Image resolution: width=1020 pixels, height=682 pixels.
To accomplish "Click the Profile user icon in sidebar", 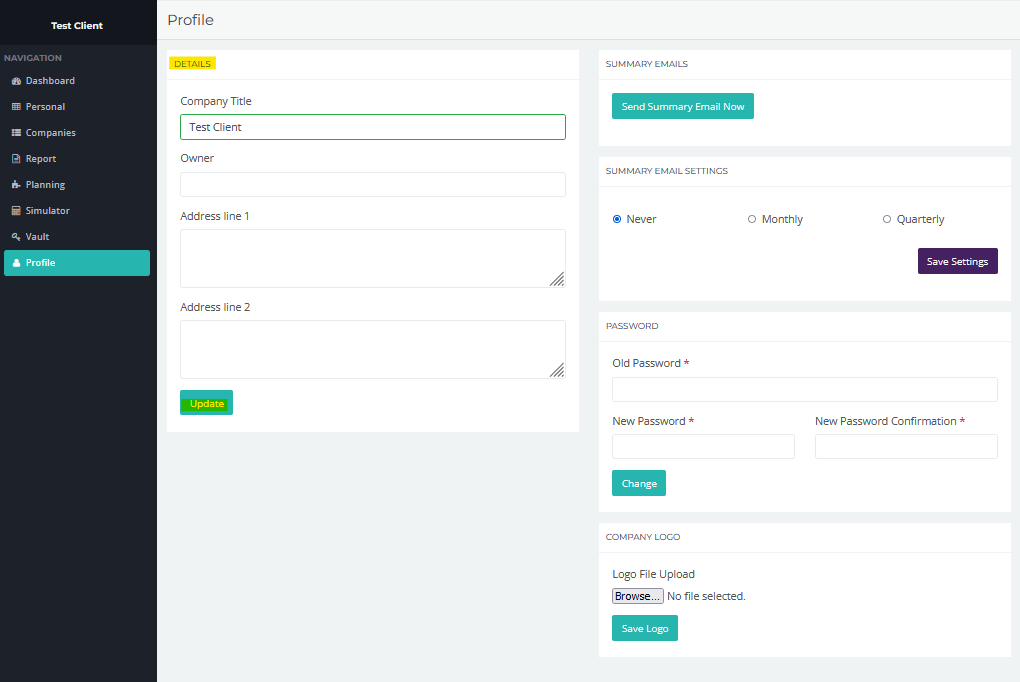I will 16,263.
